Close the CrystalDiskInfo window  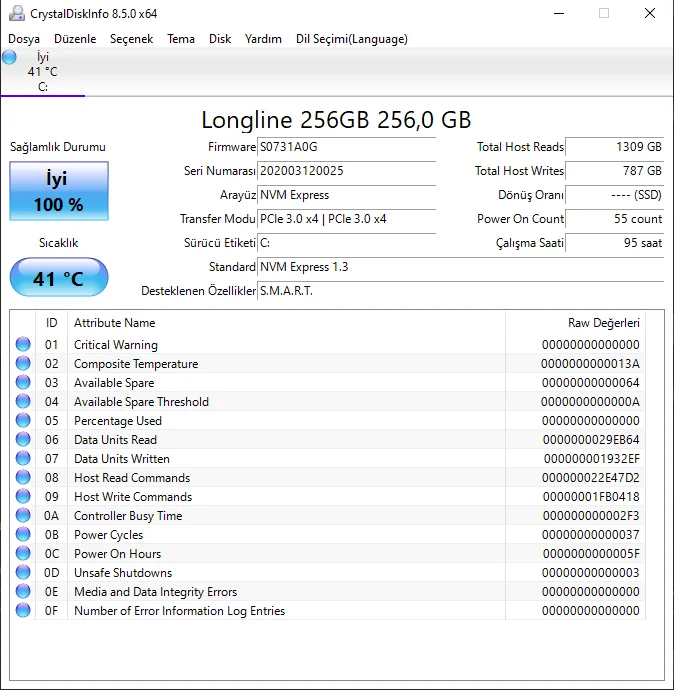point(650,13)
